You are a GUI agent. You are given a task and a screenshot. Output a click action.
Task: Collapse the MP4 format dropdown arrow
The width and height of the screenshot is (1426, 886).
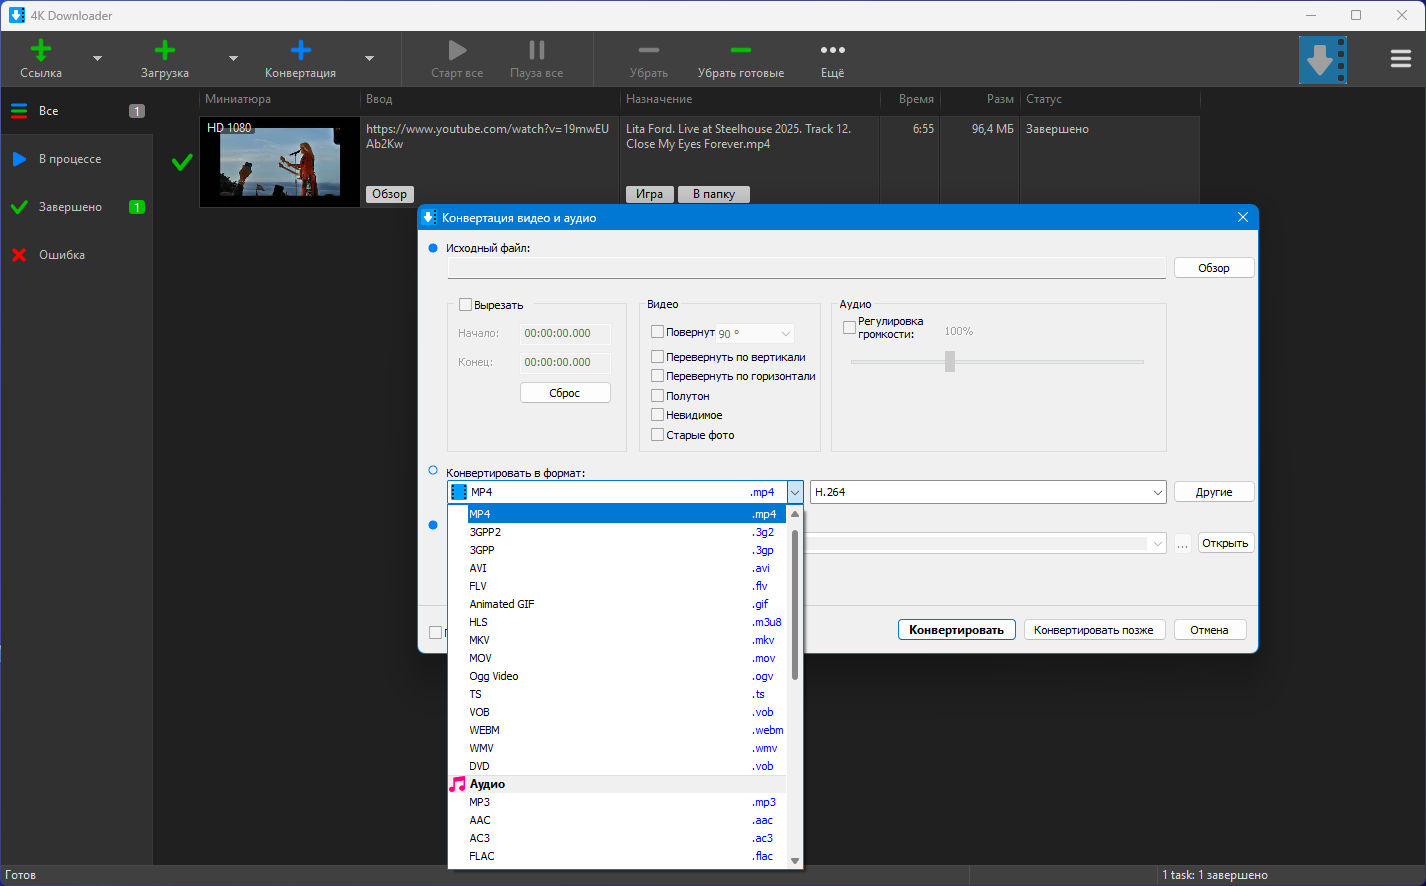point(794,492)
